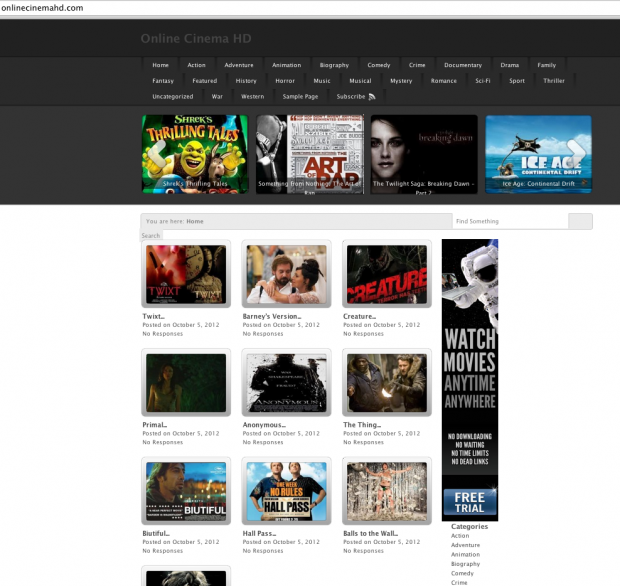Screen dimensions: 620x586
Task: Open the Twixt movie thumbnail
Action: click(186, 274)
